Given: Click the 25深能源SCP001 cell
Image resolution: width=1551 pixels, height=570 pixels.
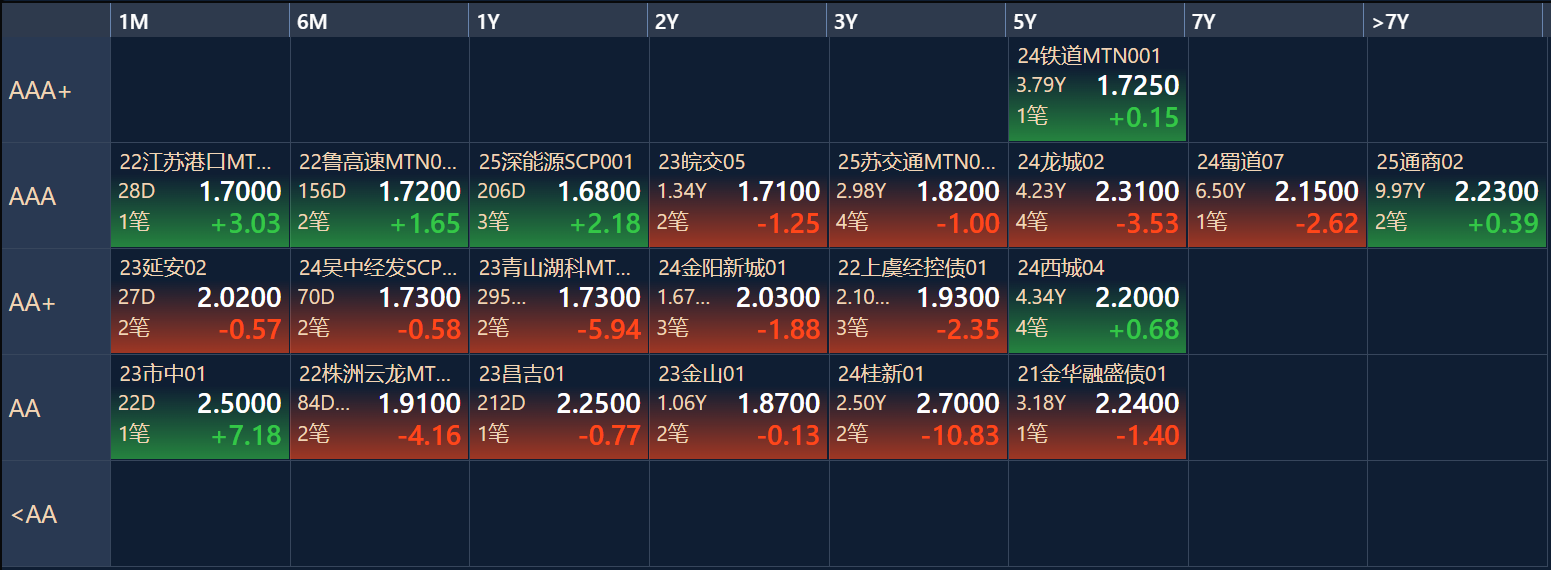Looking at the screenshot, I should [x=559, y=196].
